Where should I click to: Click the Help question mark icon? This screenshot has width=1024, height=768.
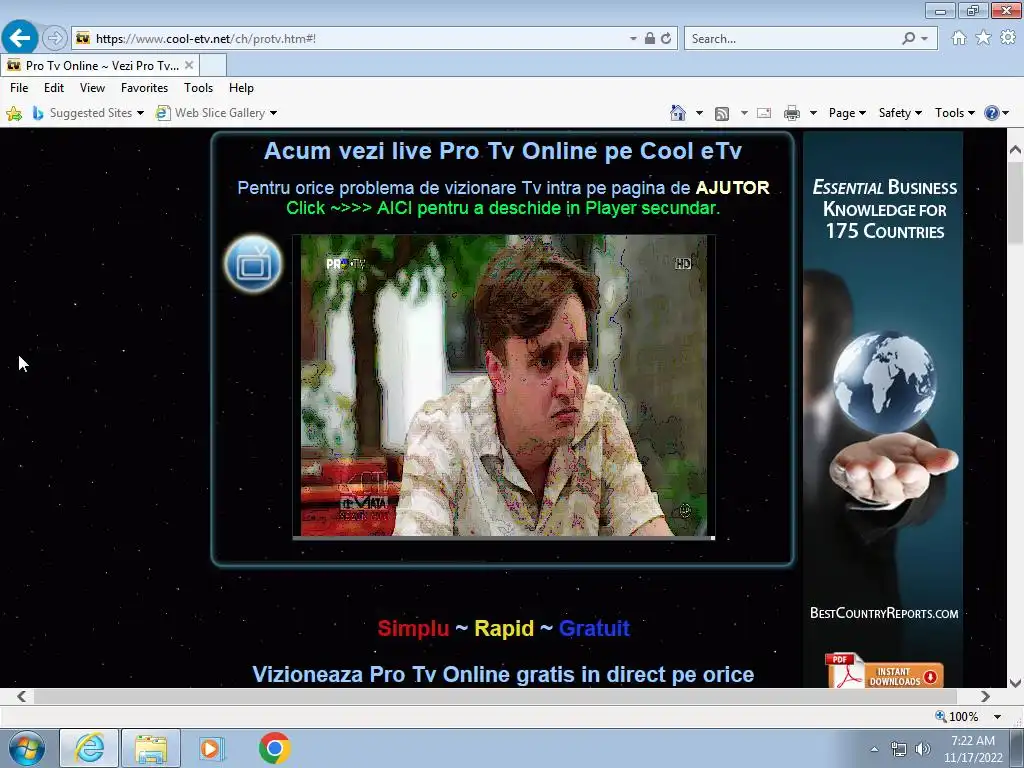coord(991,113)
